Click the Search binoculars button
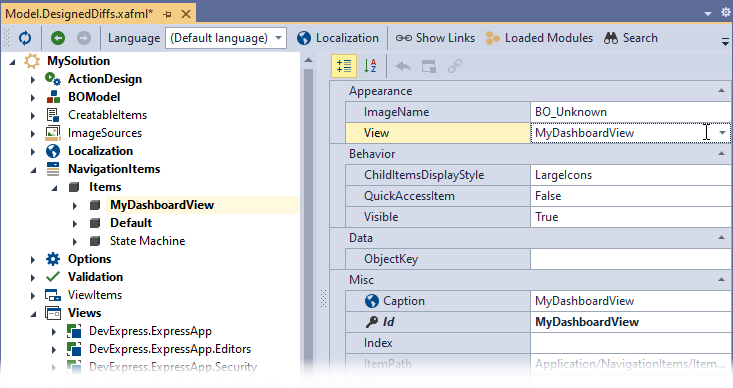 click(x=631, y=38)
